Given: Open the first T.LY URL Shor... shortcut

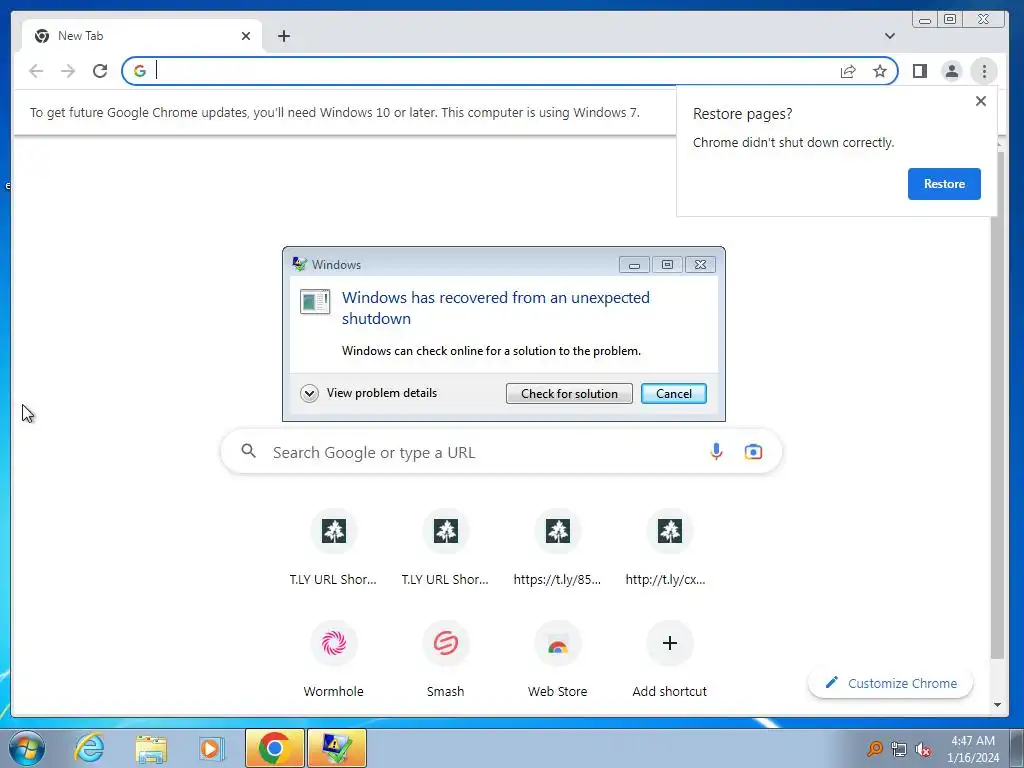Looking at the screenshot, I should pyautogui.click(x=333, y=547).
